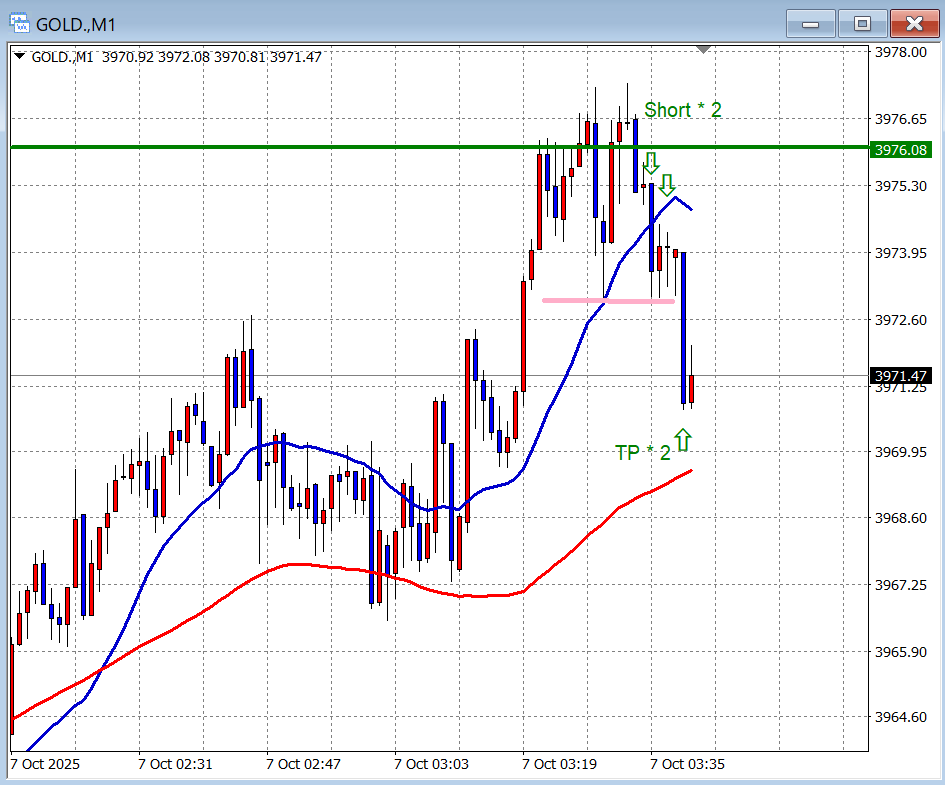The image size is (945, 785).
Task: Close the GOLD.,M1 chart window
Action: coord(913,23)
